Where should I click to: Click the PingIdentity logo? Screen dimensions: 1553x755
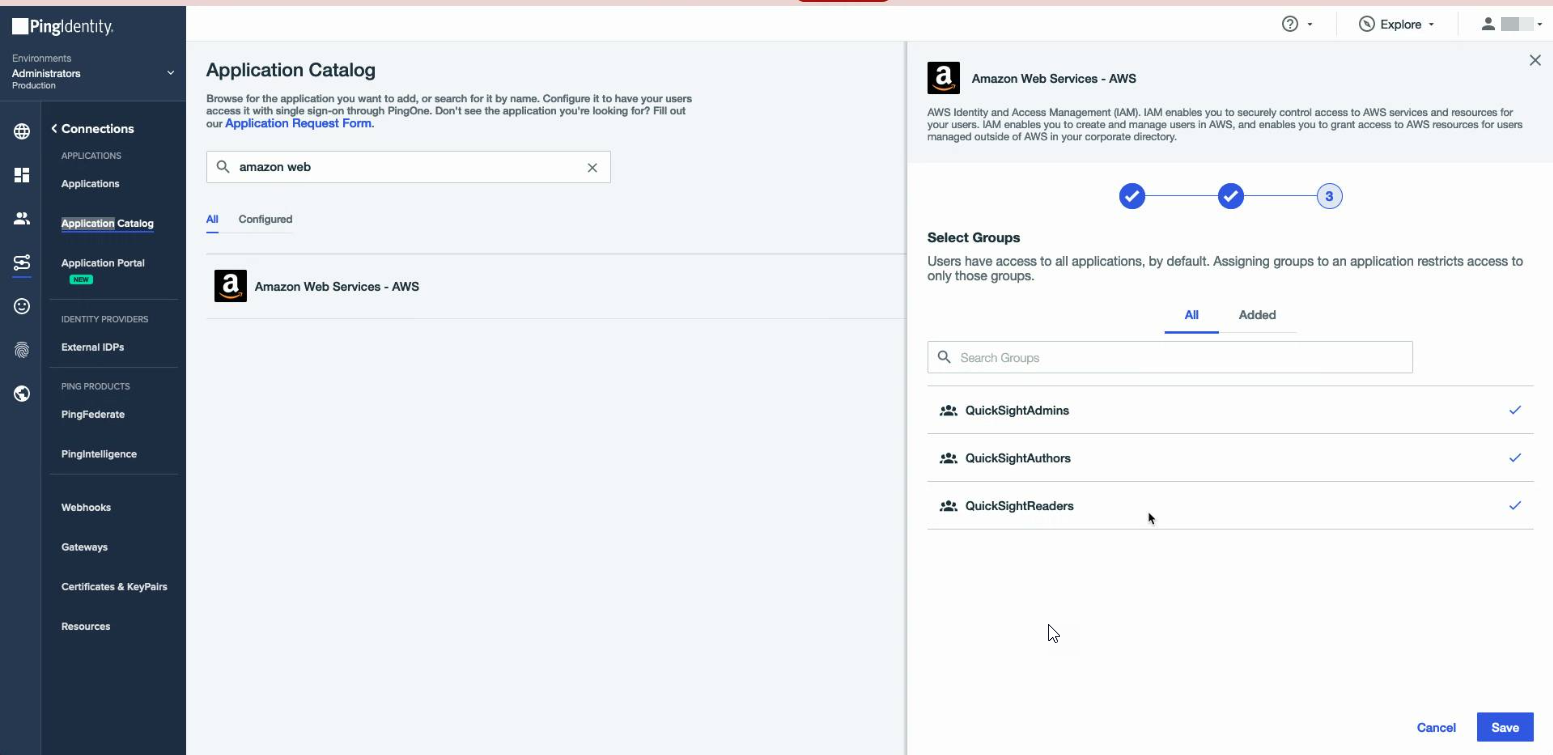(62, 27)
